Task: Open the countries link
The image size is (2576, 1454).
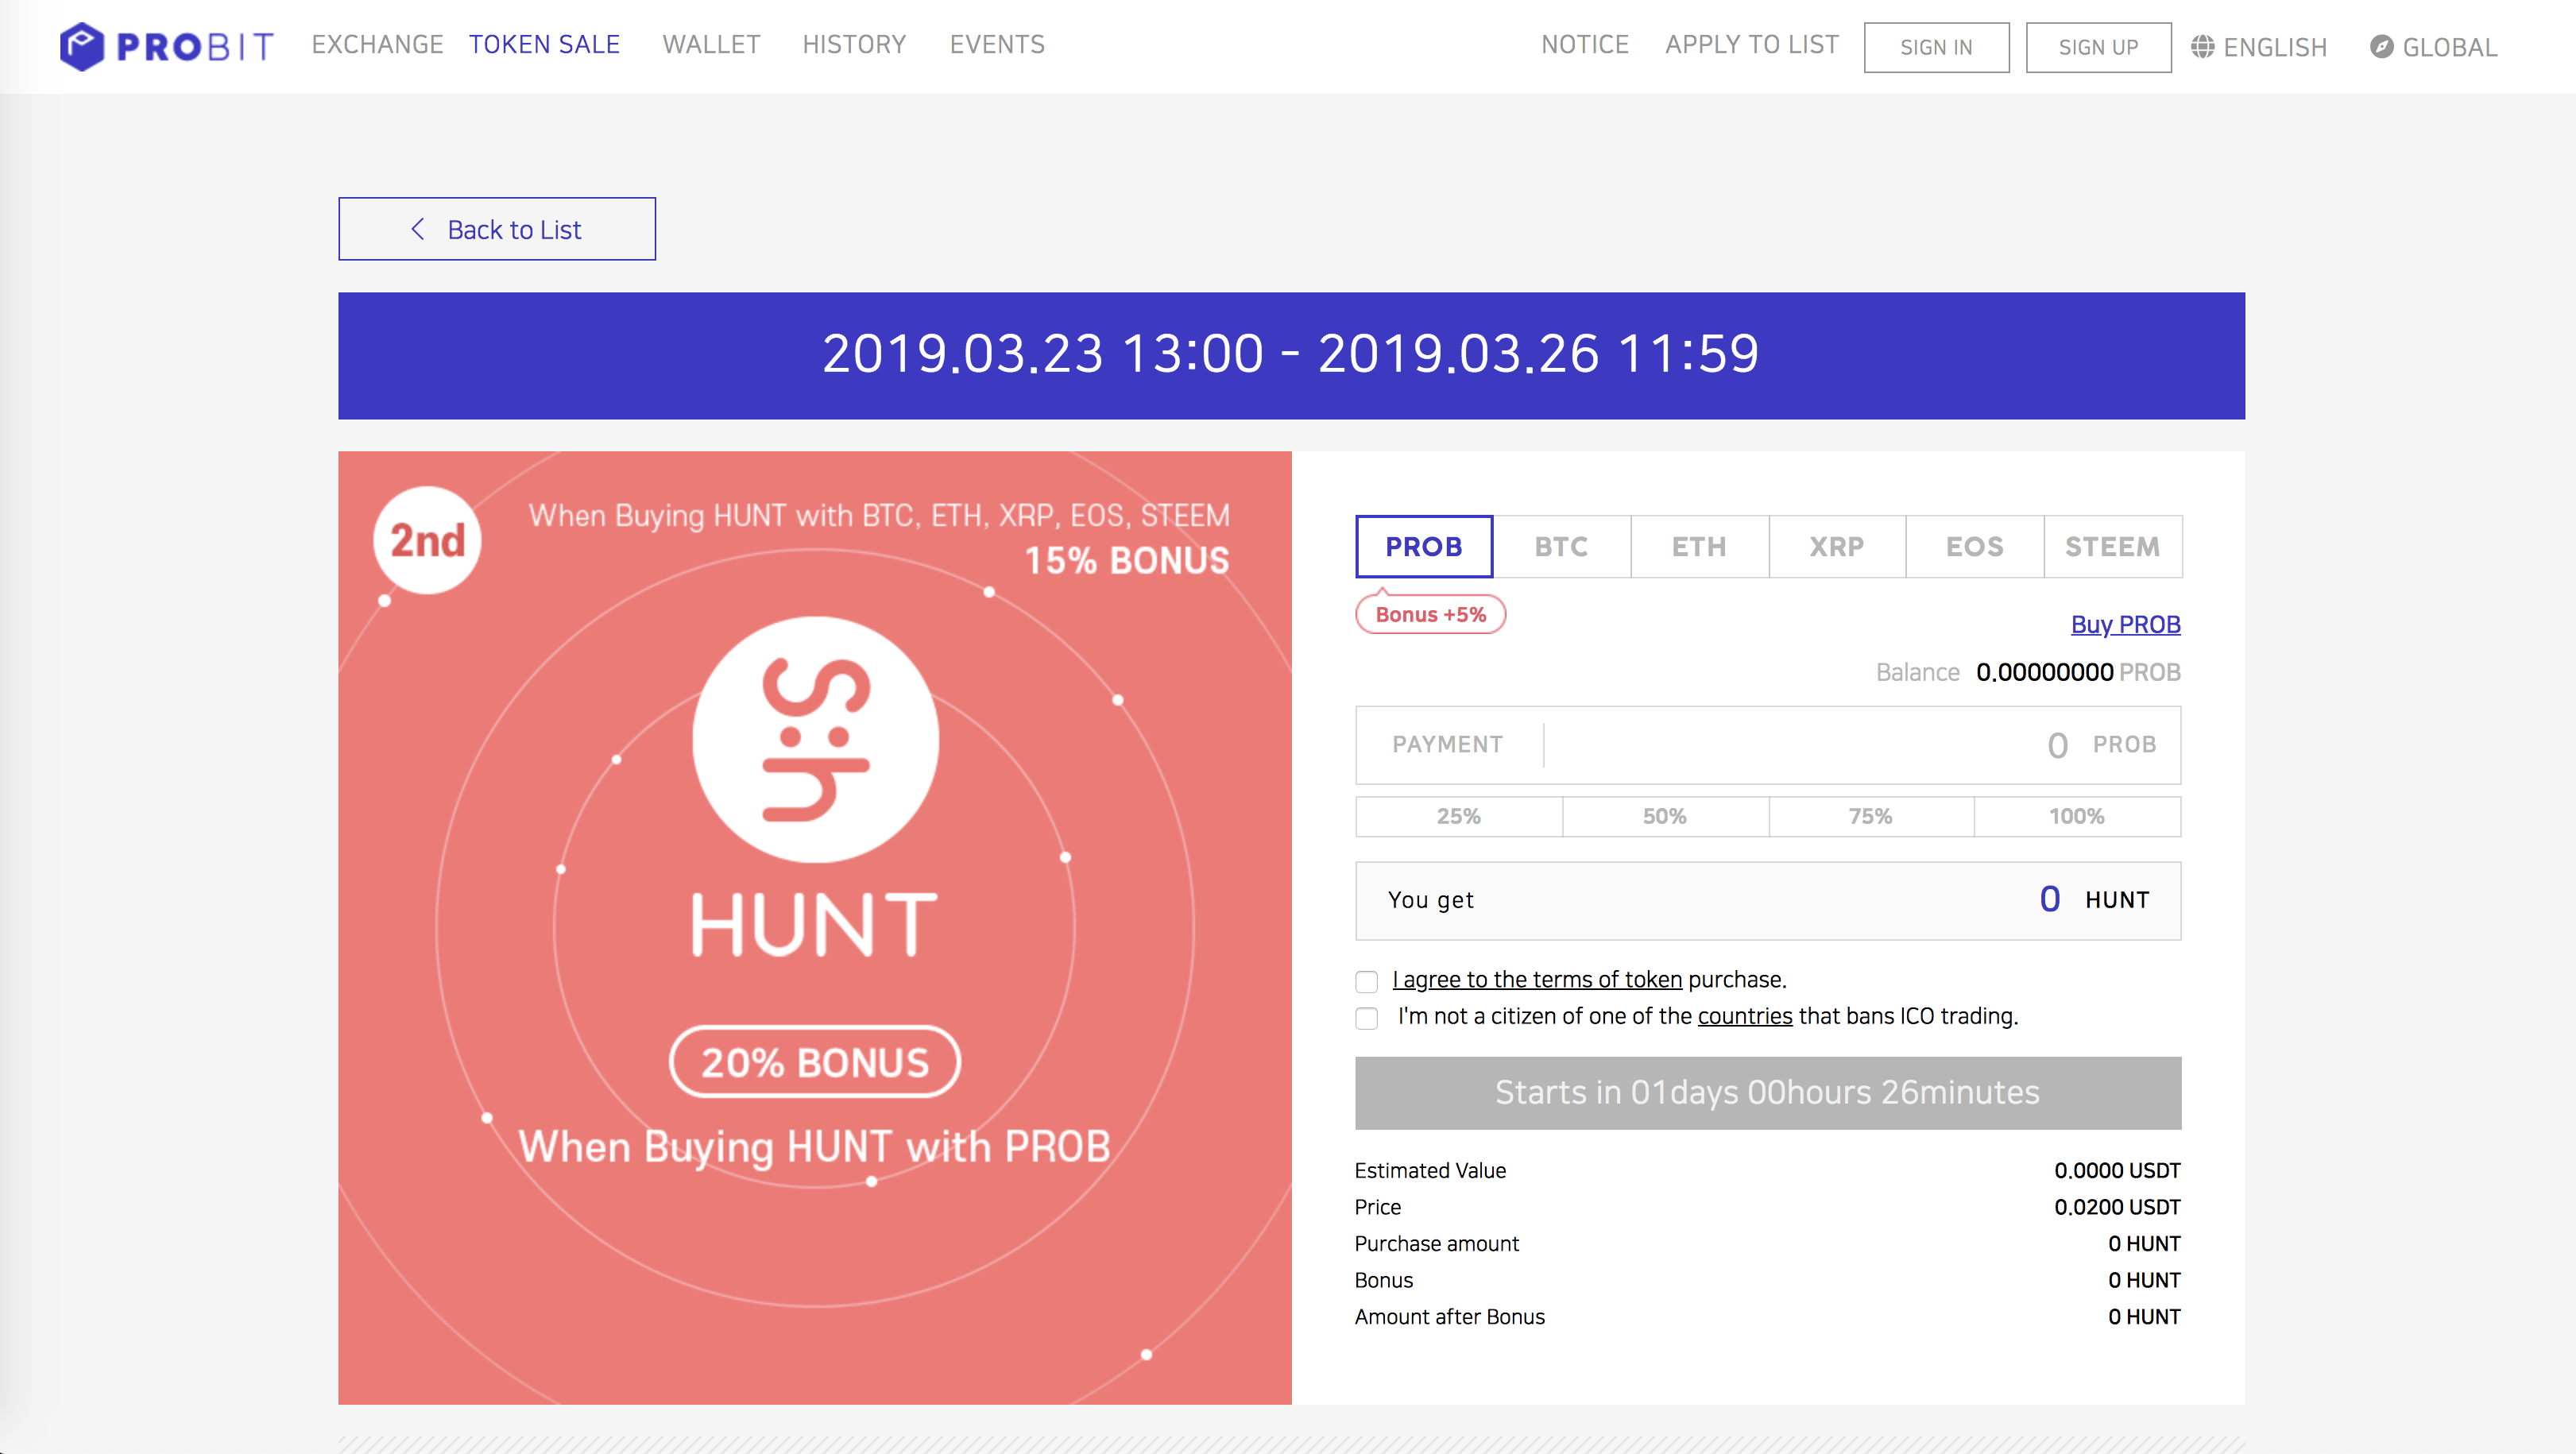Action: tap(1745, 1016)
